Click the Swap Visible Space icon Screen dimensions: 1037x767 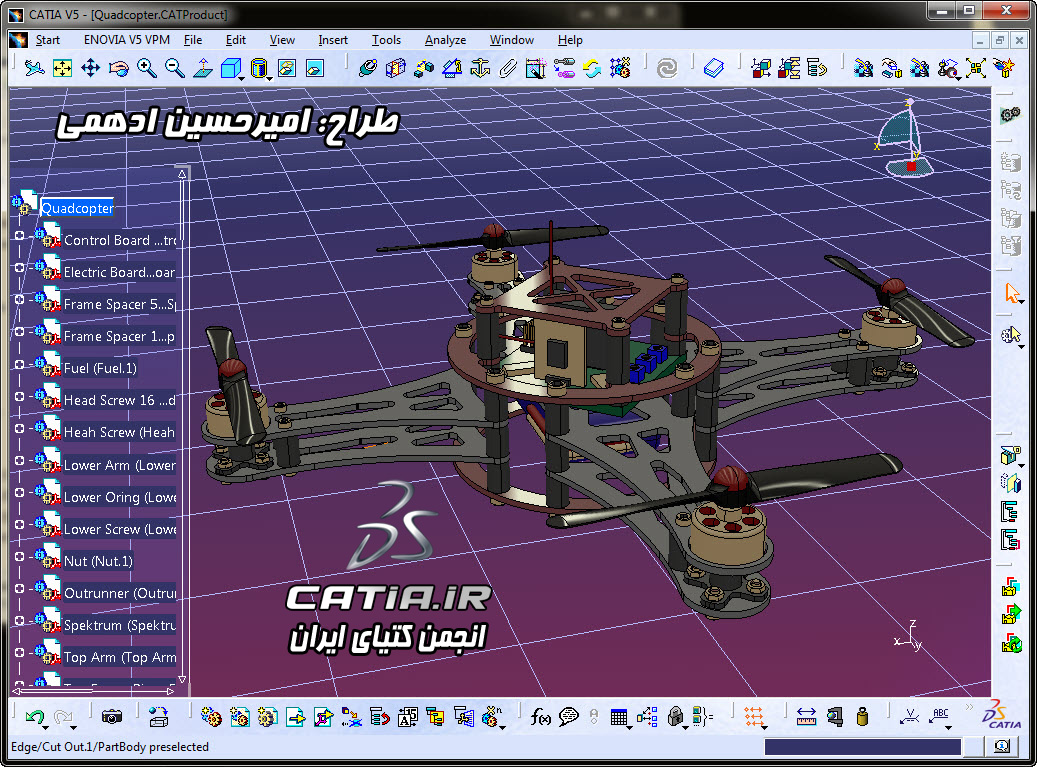pos(315,67)
